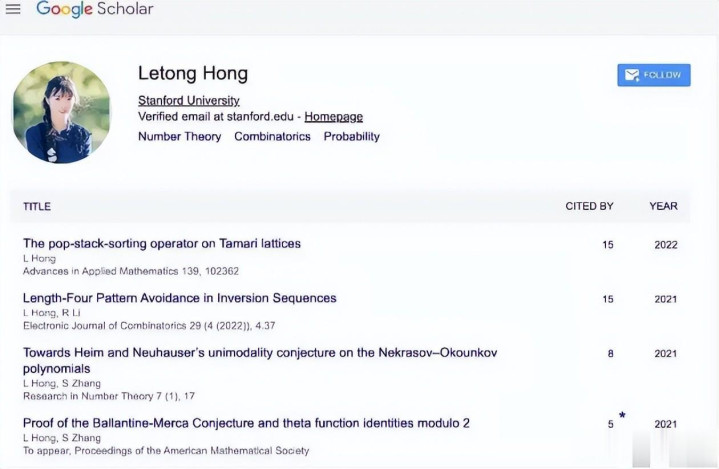Select the Combinatorics interest tag
719x469 pixels.
point(272,136)
